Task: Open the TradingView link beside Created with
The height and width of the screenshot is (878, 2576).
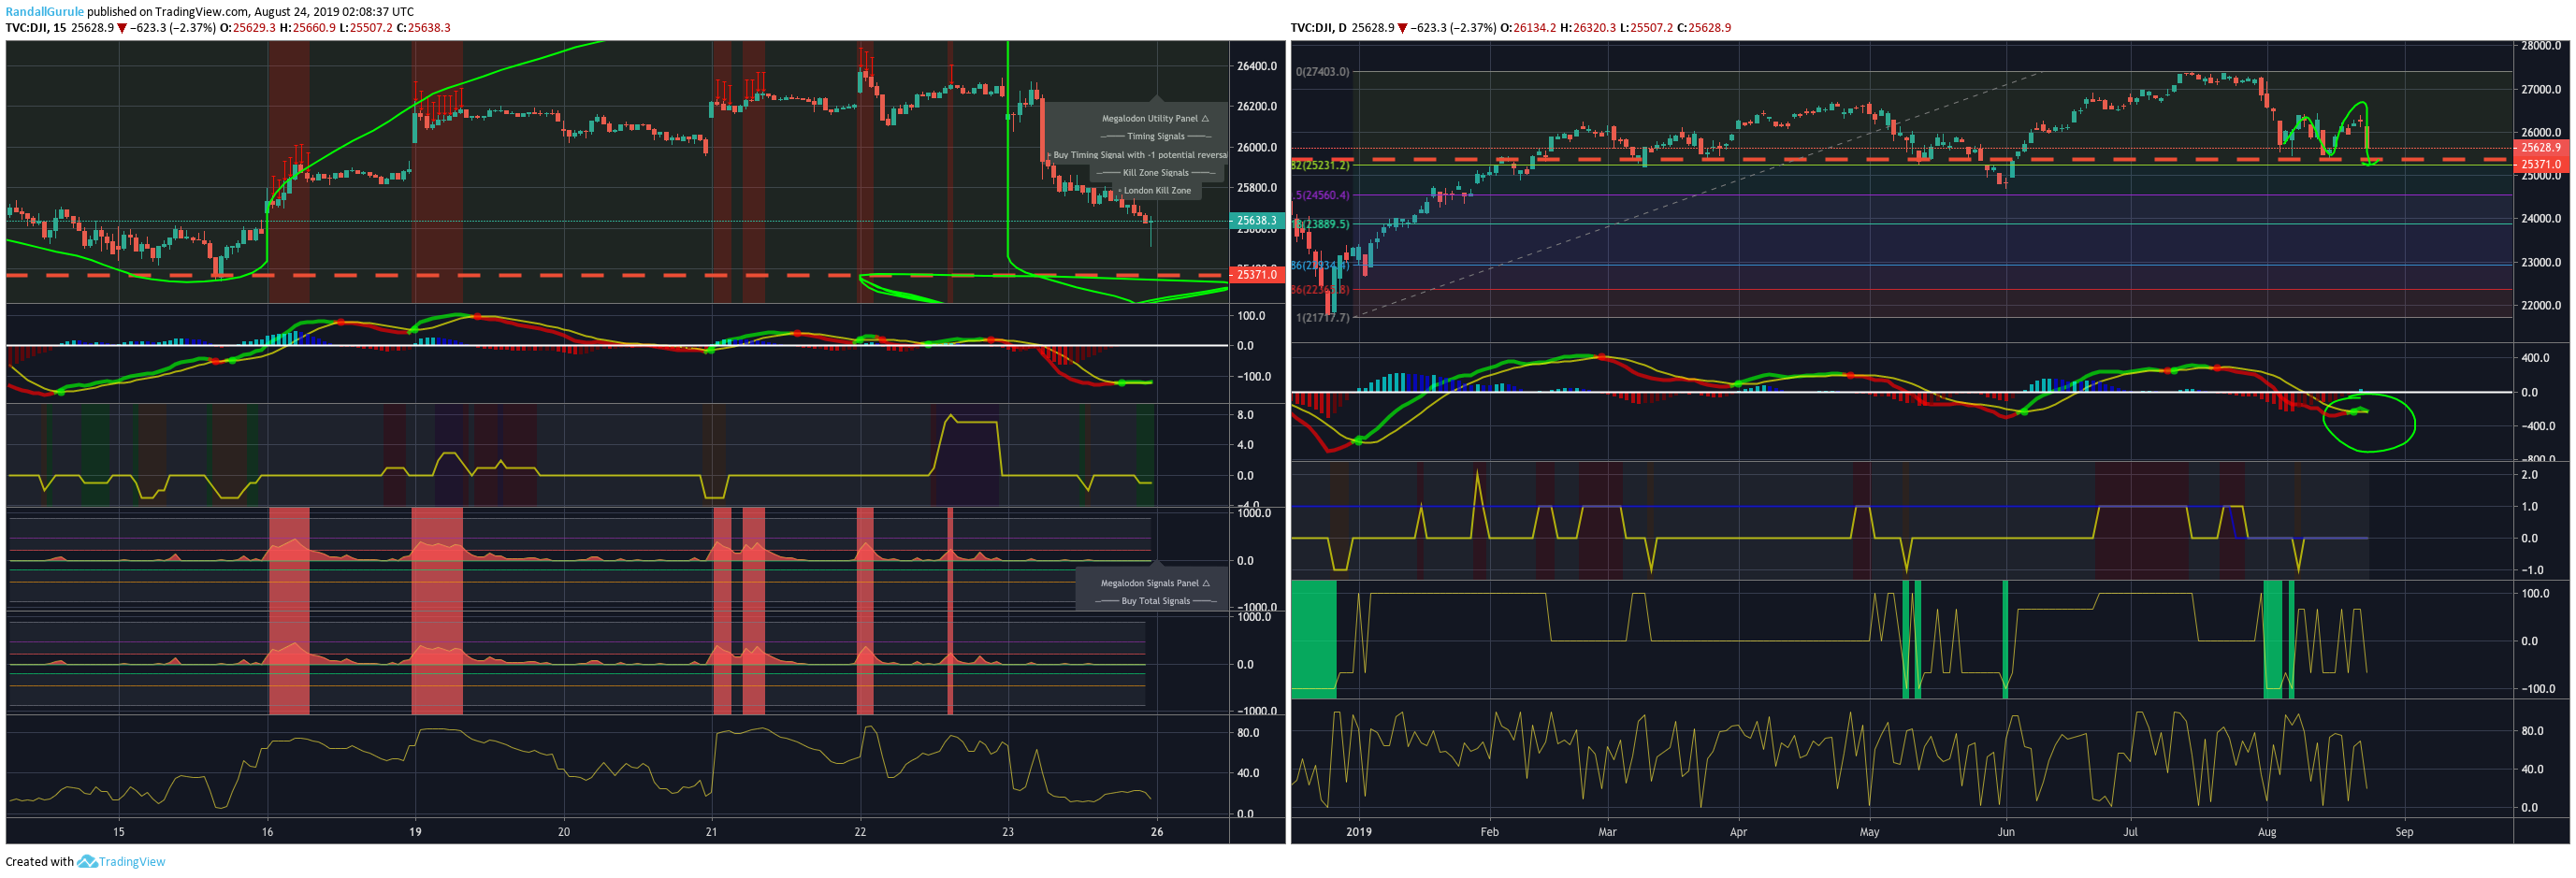Action: click(132, 861)
